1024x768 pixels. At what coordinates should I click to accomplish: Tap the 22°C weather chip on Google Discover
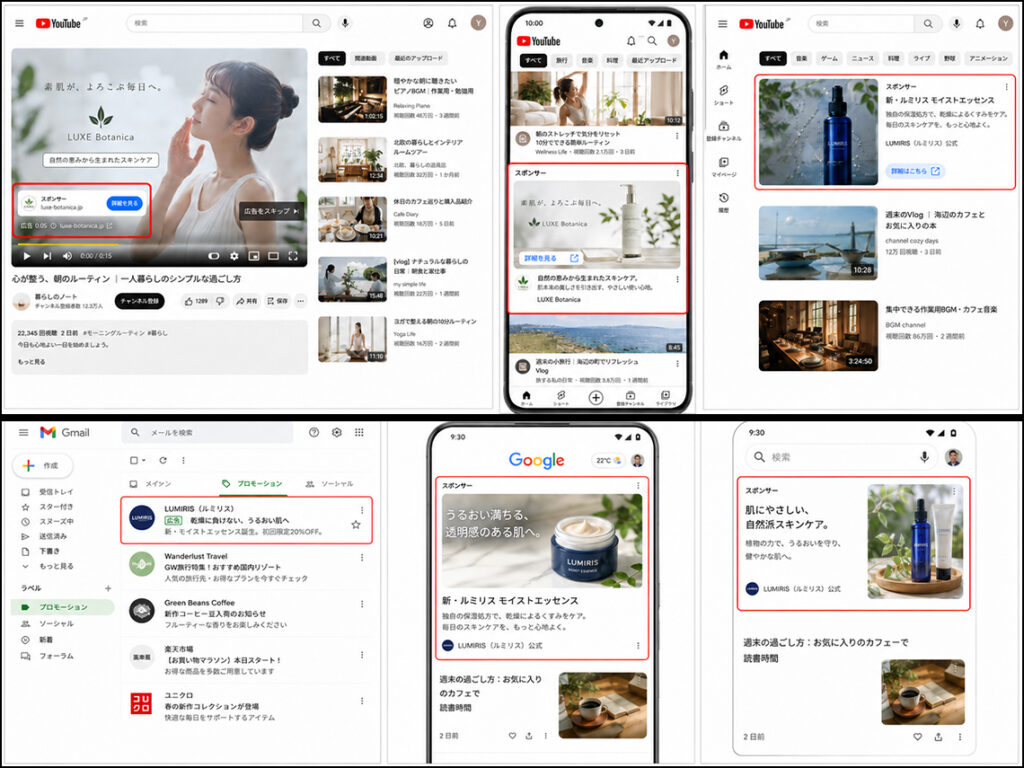pyautogui.click(x=607, y=460)
